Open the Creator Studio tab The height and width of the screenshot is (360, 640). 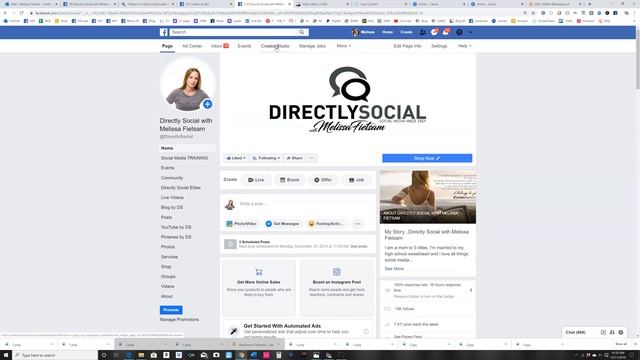pyautogui.click(x=275, y=46)
